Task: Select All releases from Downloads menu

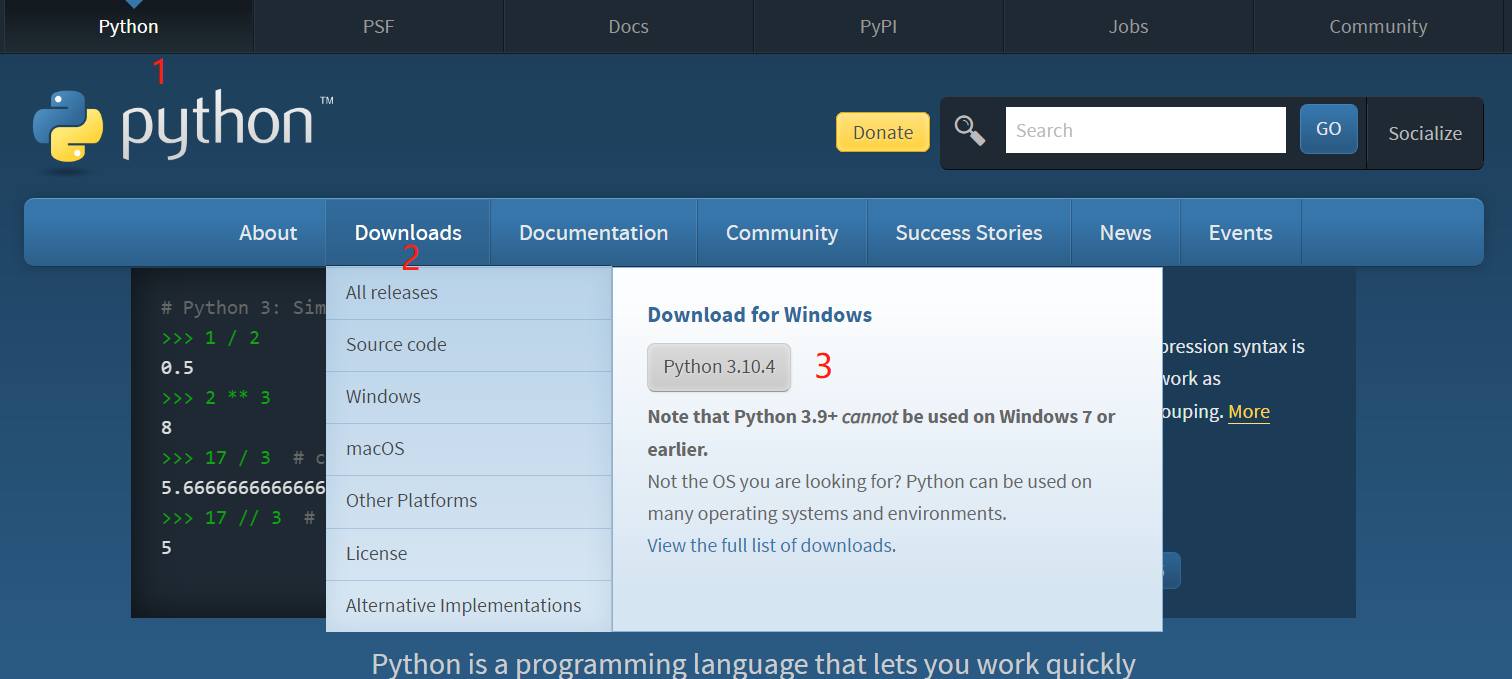Action: (392, 293)
